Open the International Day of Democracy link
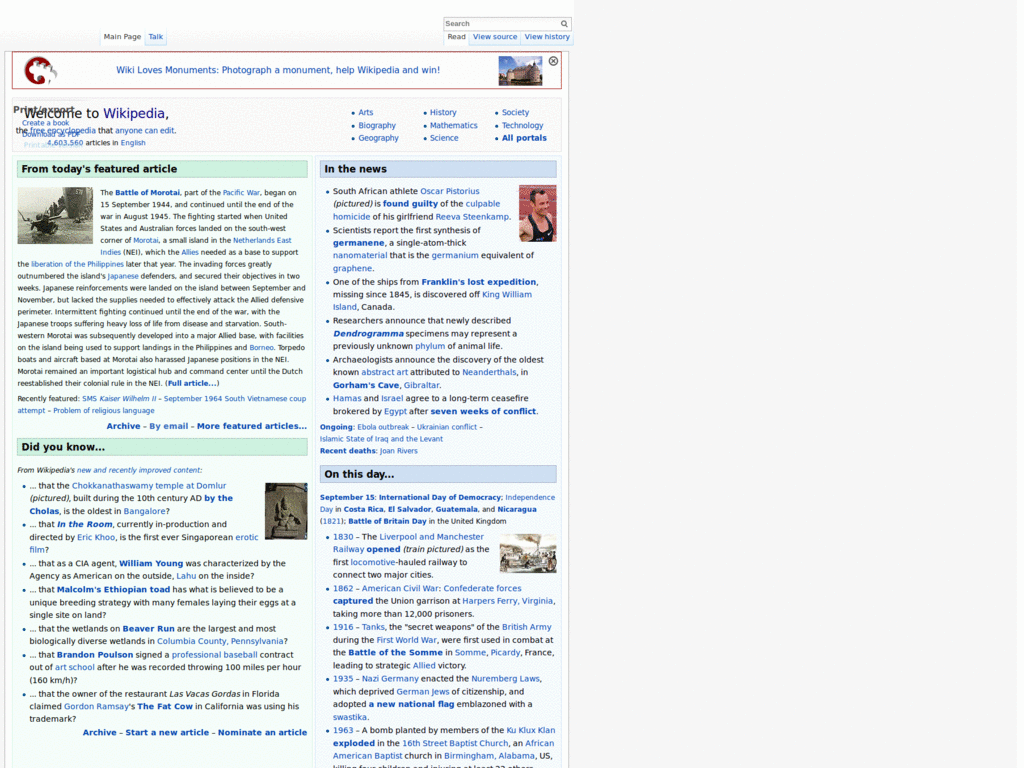Image resolution: width=1024 pixels, height=768 pixels. [x=440, y=498]
